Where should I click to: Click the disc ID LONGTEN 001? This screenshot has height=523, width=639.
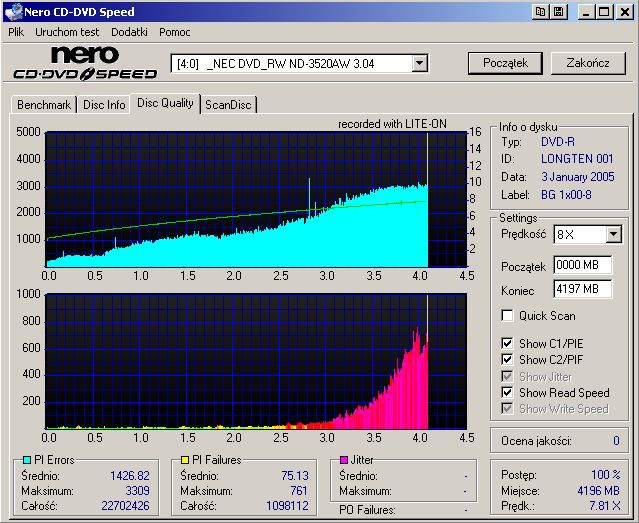577,159
